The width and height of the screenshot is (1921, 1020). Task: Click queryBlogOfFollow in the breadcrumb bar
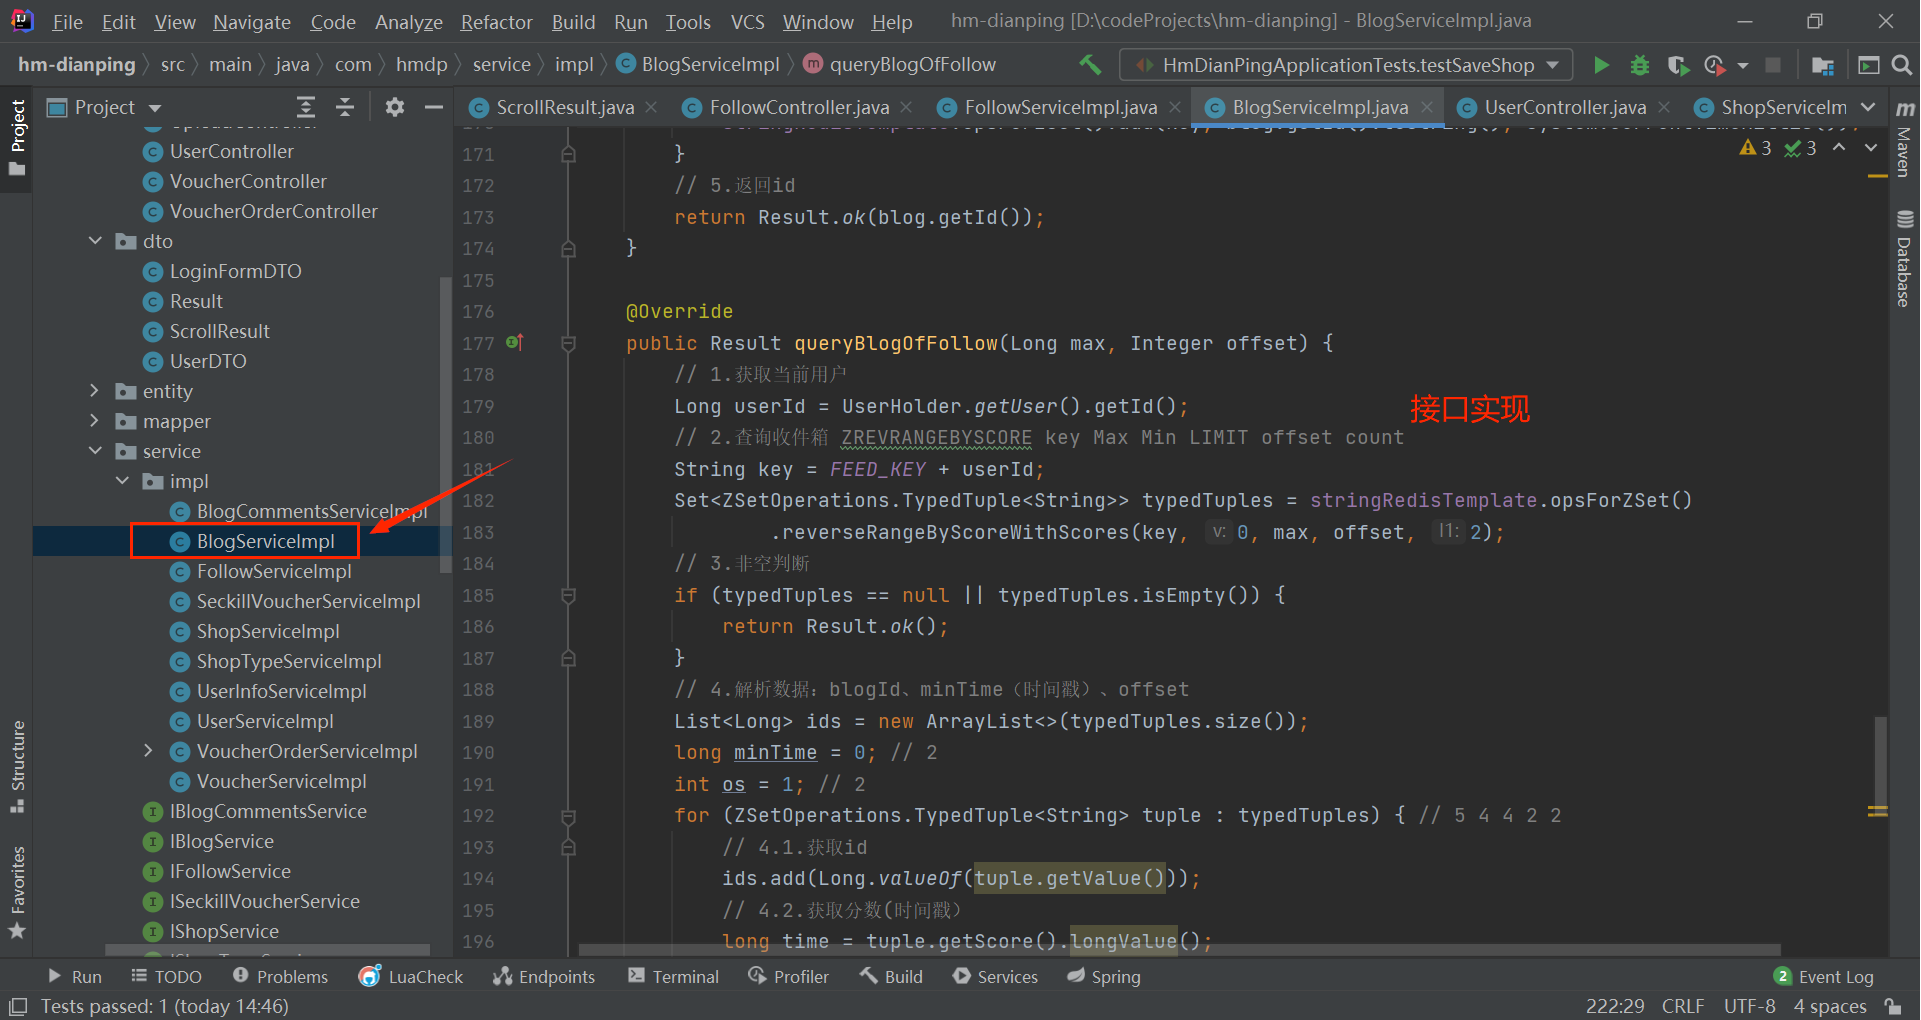pyautogui.click(x=912, y=65)
